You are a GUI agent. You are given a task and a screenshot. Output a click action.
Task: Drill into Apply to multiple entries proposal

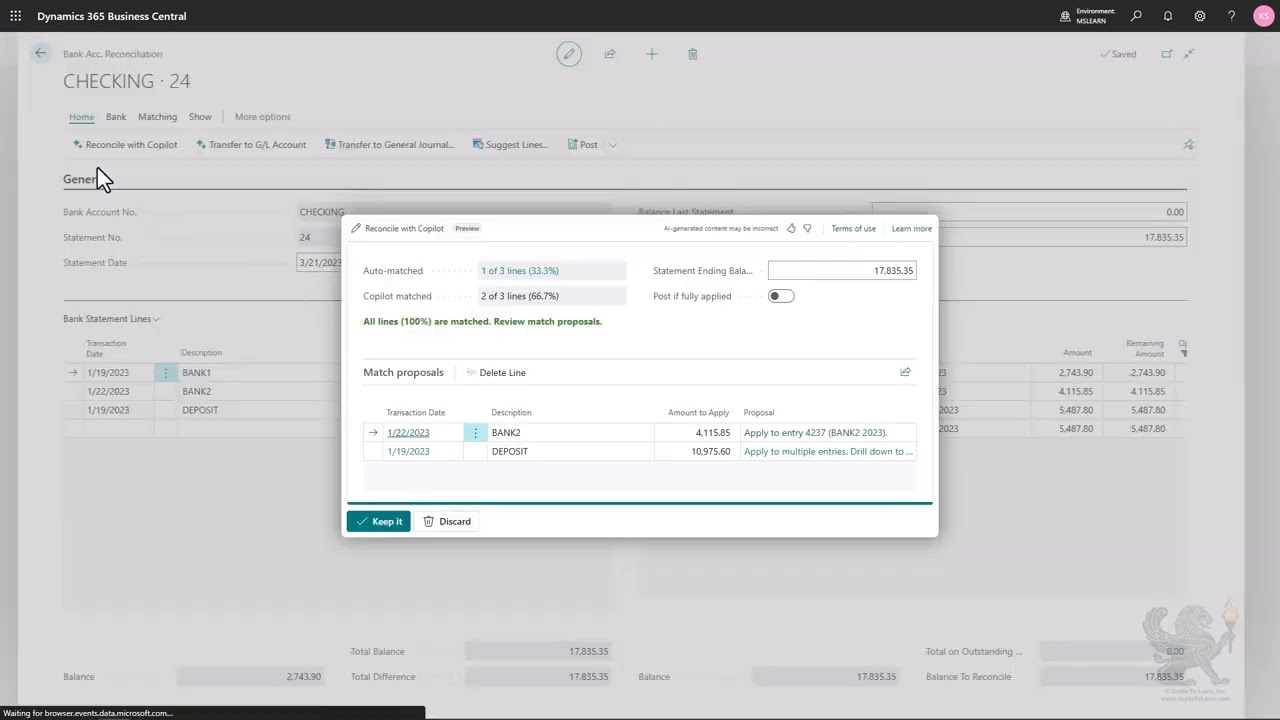click(828, 451)
